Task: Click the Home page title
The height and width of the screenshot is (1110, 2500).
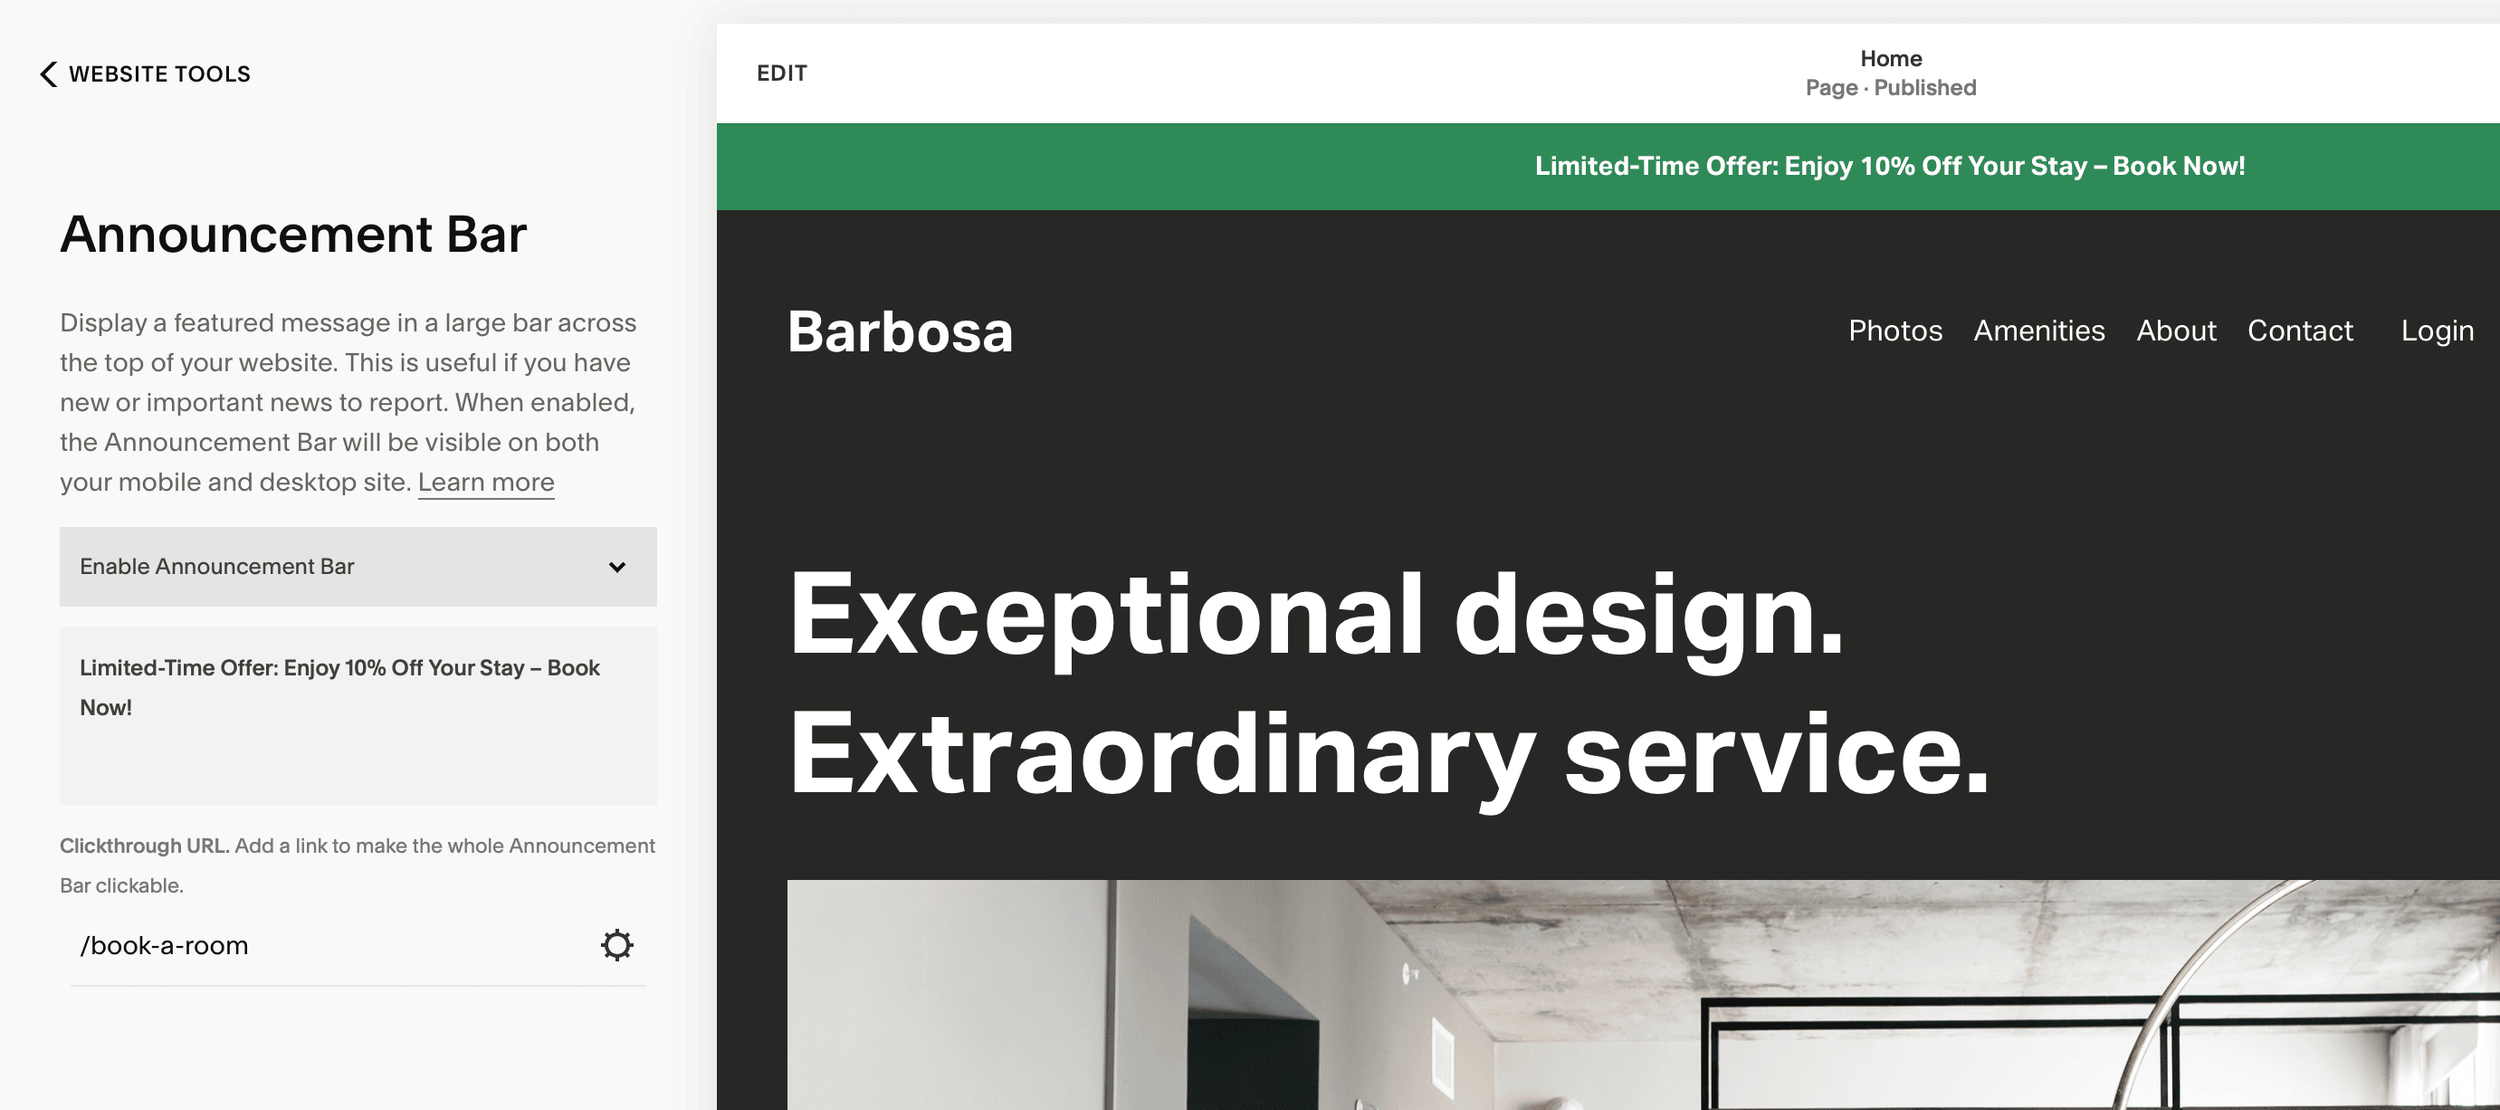Action: pyautogui.click(x=1891, y=59)
